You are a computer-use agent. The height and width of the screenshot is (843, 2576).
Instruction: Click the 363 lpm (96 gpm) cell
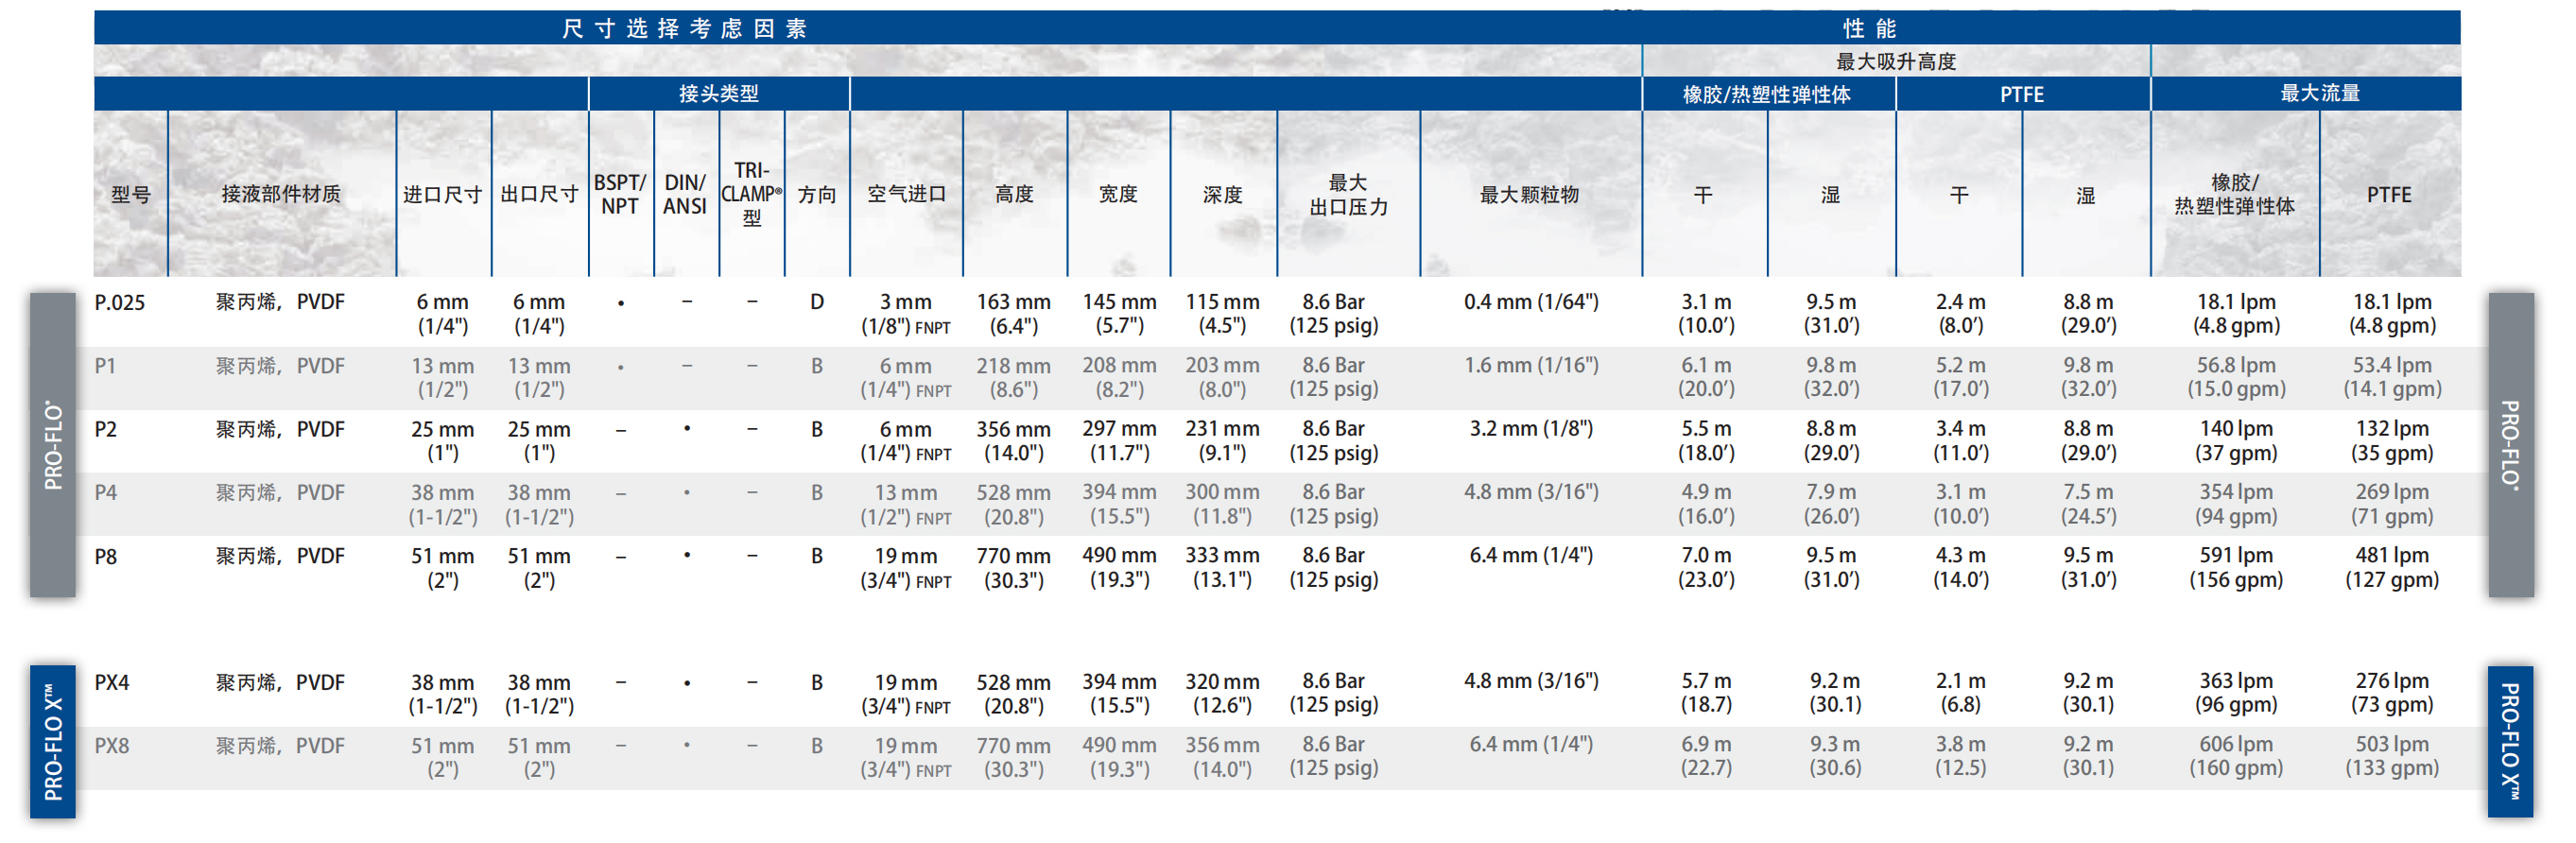pyautogui.click(x=2236, y=692)
